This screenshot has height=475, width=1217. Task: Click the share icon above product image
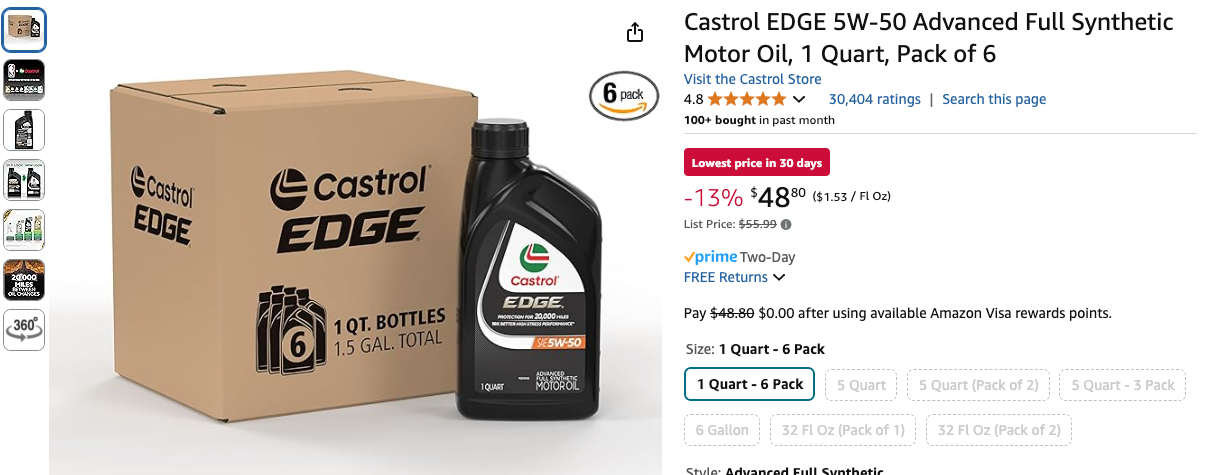coord(635,33)
